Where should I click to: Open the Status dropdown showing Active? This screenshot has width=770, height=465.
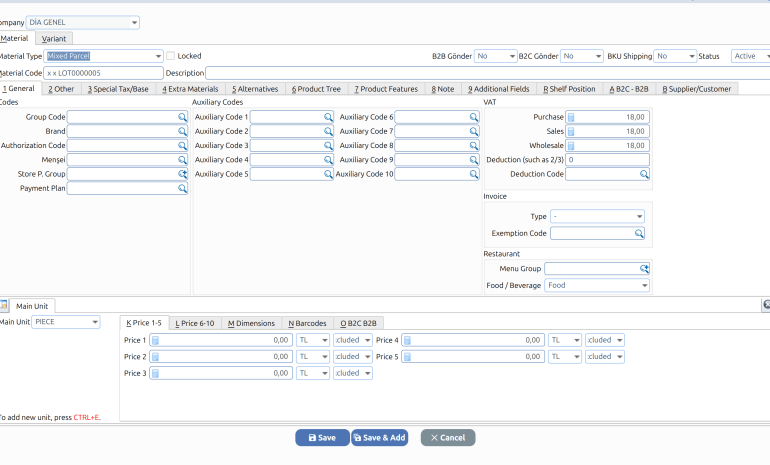tap(751, 56)
